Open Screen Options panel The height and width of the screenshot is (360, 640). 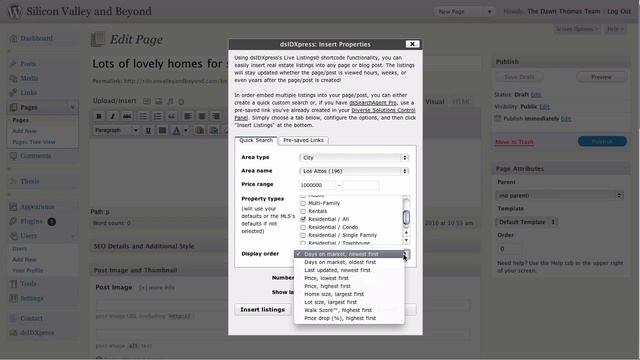577,29
